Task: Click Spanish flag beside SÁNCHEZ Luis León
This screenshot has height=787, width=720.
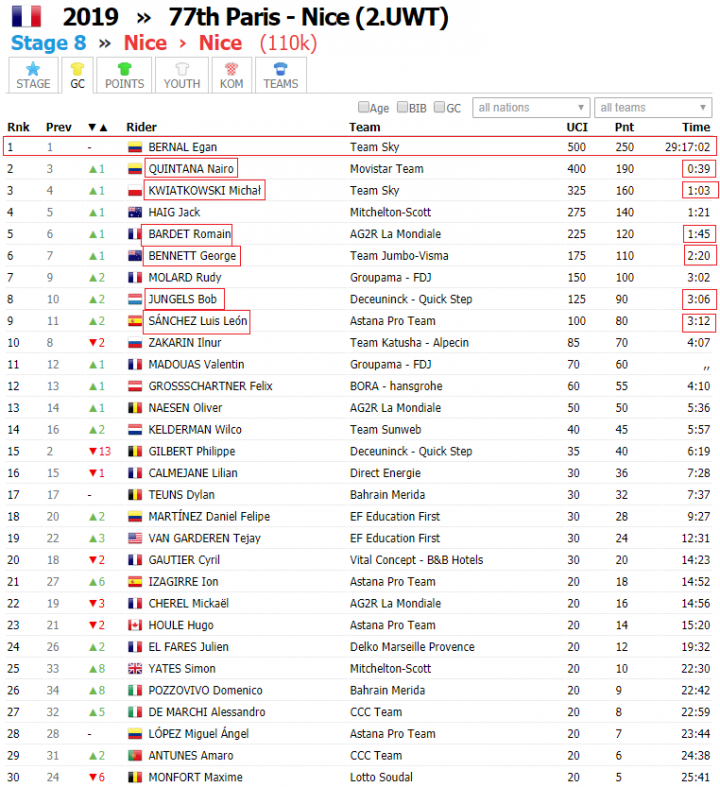Action: point(134,321)
